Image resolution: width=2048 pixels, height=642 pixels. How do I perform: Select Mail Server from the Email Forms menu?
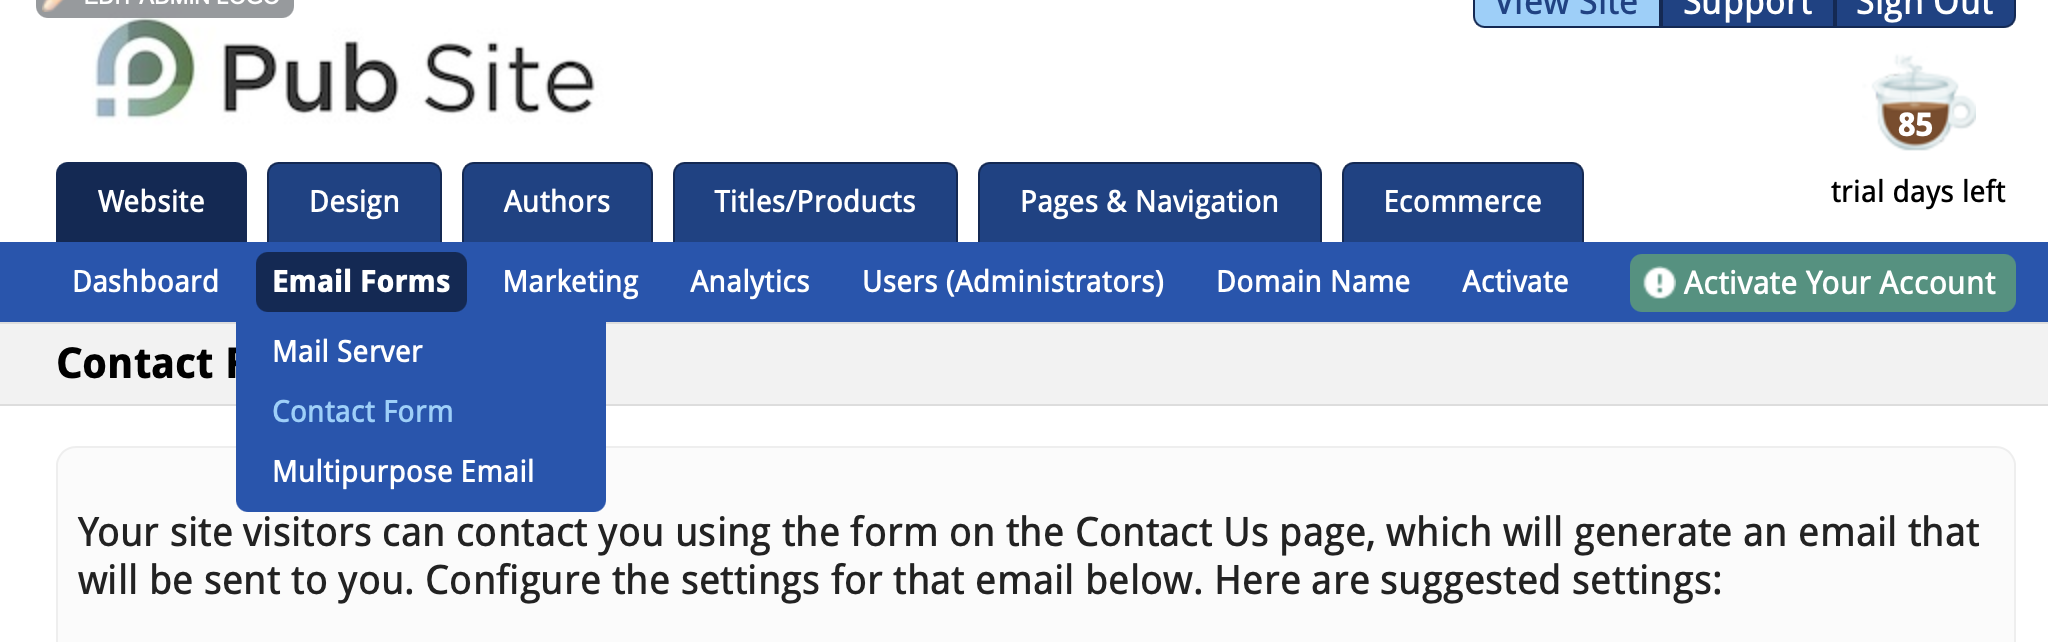tap(346, 351)
